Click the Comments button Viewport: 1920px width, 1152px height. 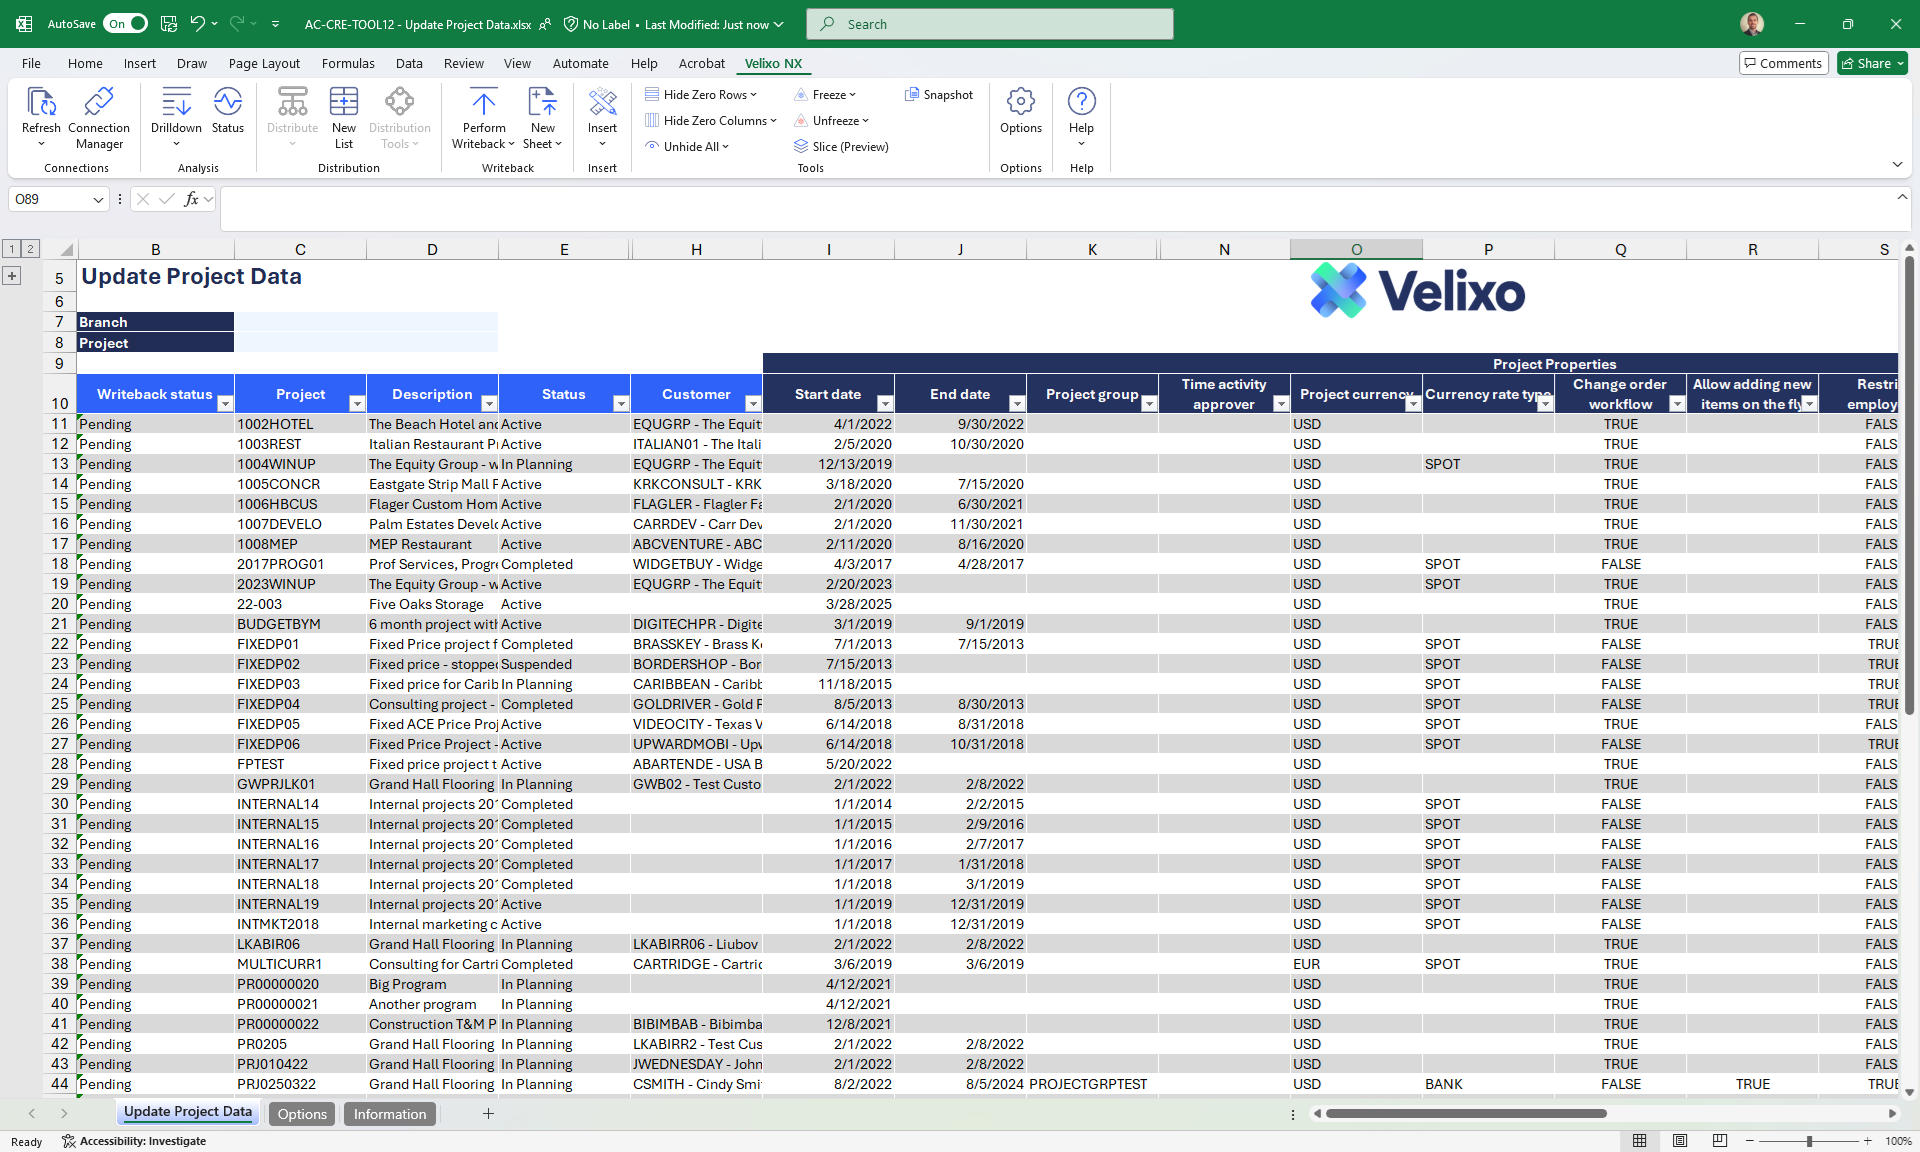tap(1783, 63)
